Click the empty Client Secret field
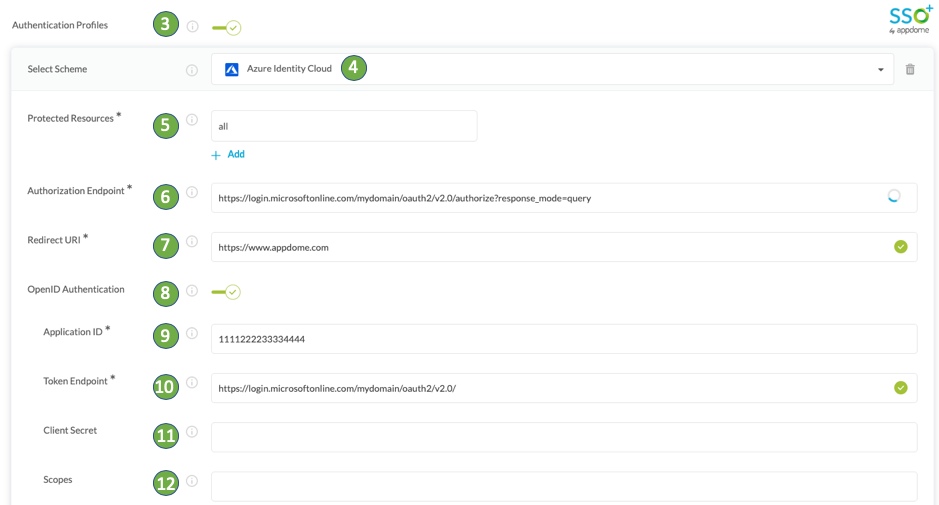 point(563,437)
